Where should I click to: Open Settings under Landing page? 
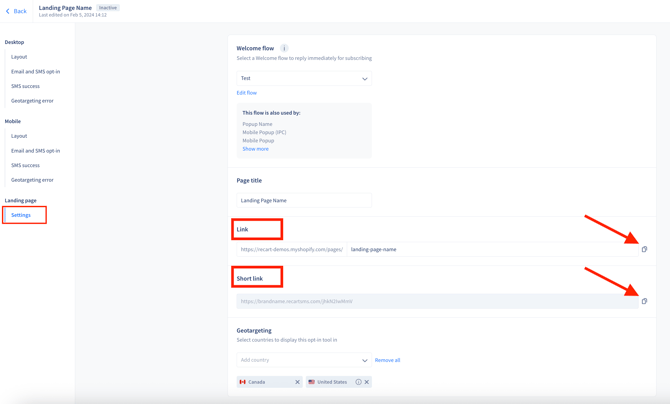21,215
